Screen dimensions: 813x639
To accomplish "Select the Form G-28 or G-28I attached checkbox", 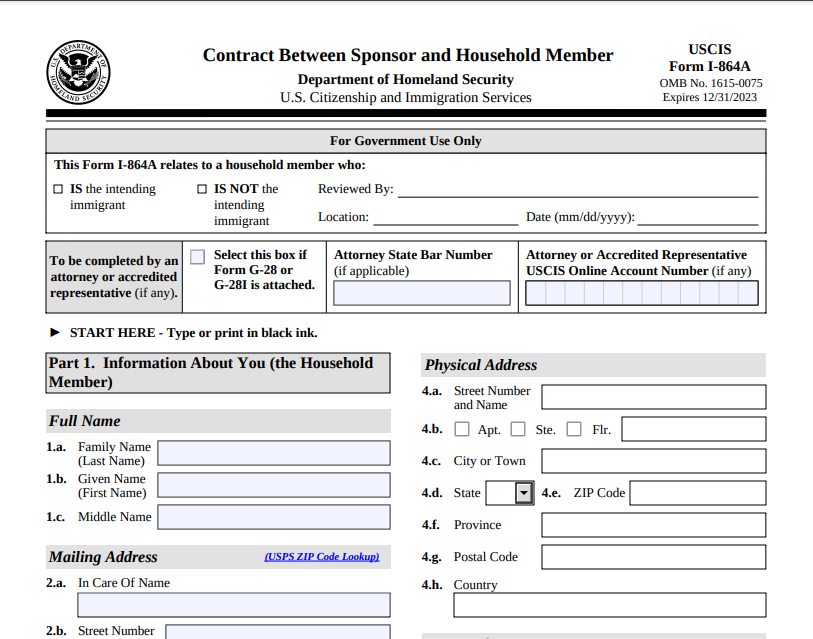I will [197, 256].
